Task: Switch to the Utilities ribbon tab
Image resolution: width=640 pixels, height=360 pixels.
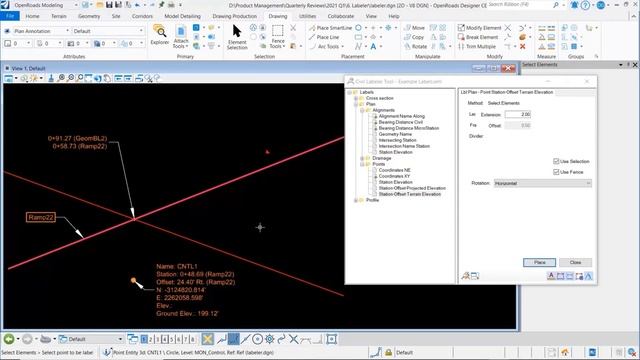Action: pyautogui.click(x=307, y=16)
